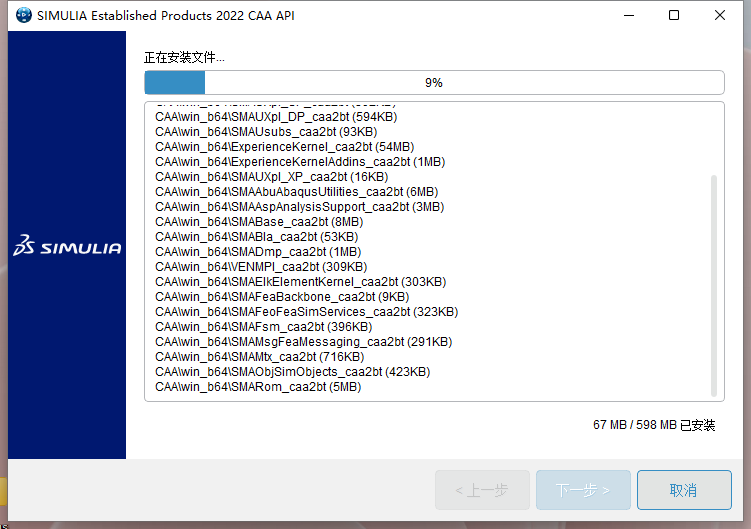Screen dimensions: 751x529
Task: Select the SMAAbuAbaqusUtilities_caa2bt (6MB) line
Action: (296, 192)
